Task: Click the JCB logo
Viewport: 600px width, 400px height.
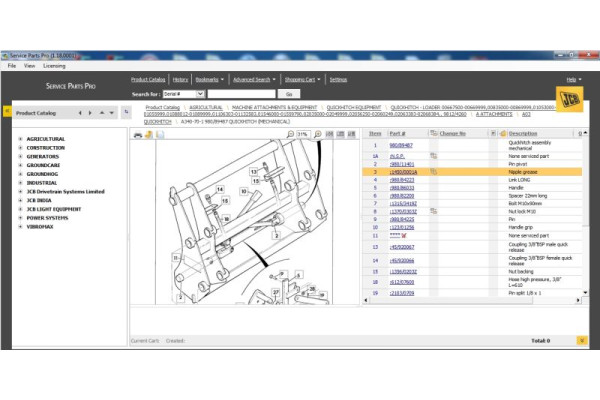Action: 573,102
